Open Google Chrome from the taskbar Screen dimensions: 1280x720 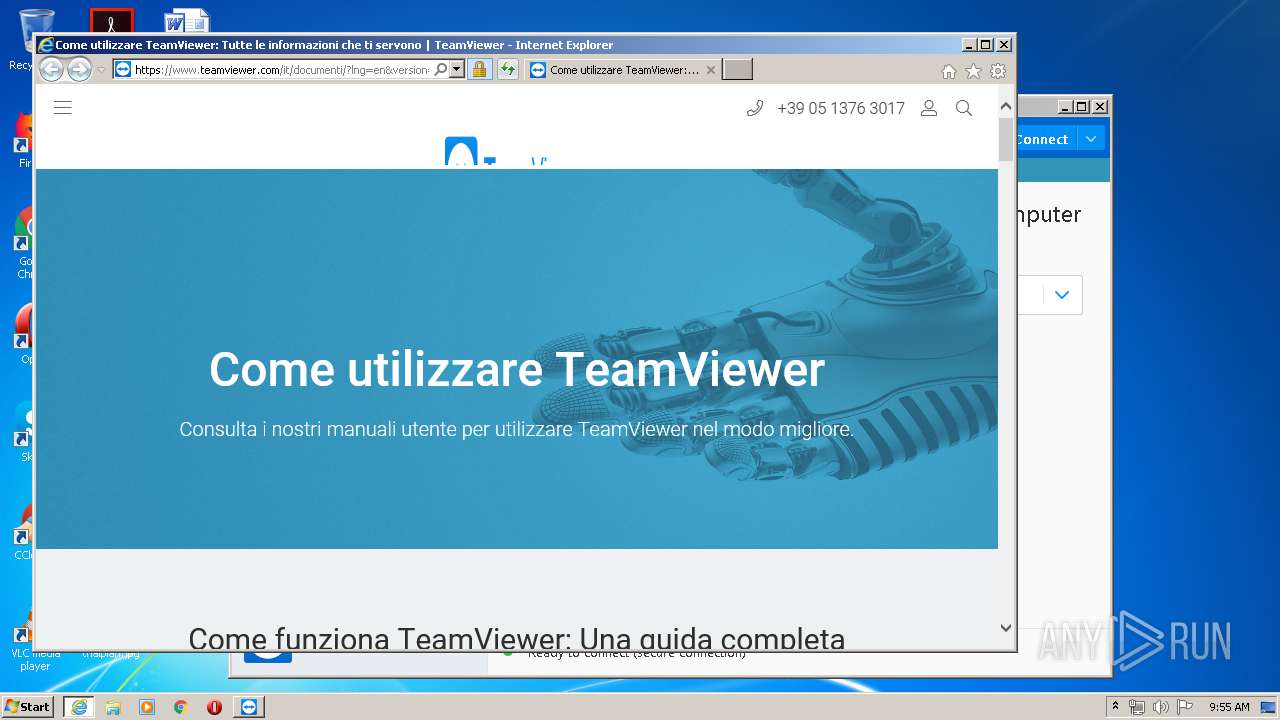pos(181,707)
